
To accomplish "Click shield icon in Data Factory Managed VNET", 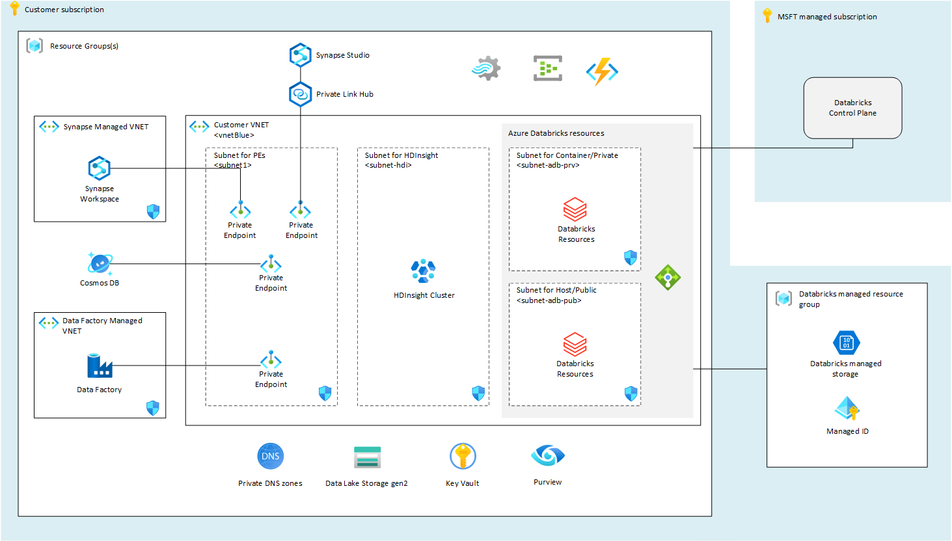I will (x=153, y=408).
